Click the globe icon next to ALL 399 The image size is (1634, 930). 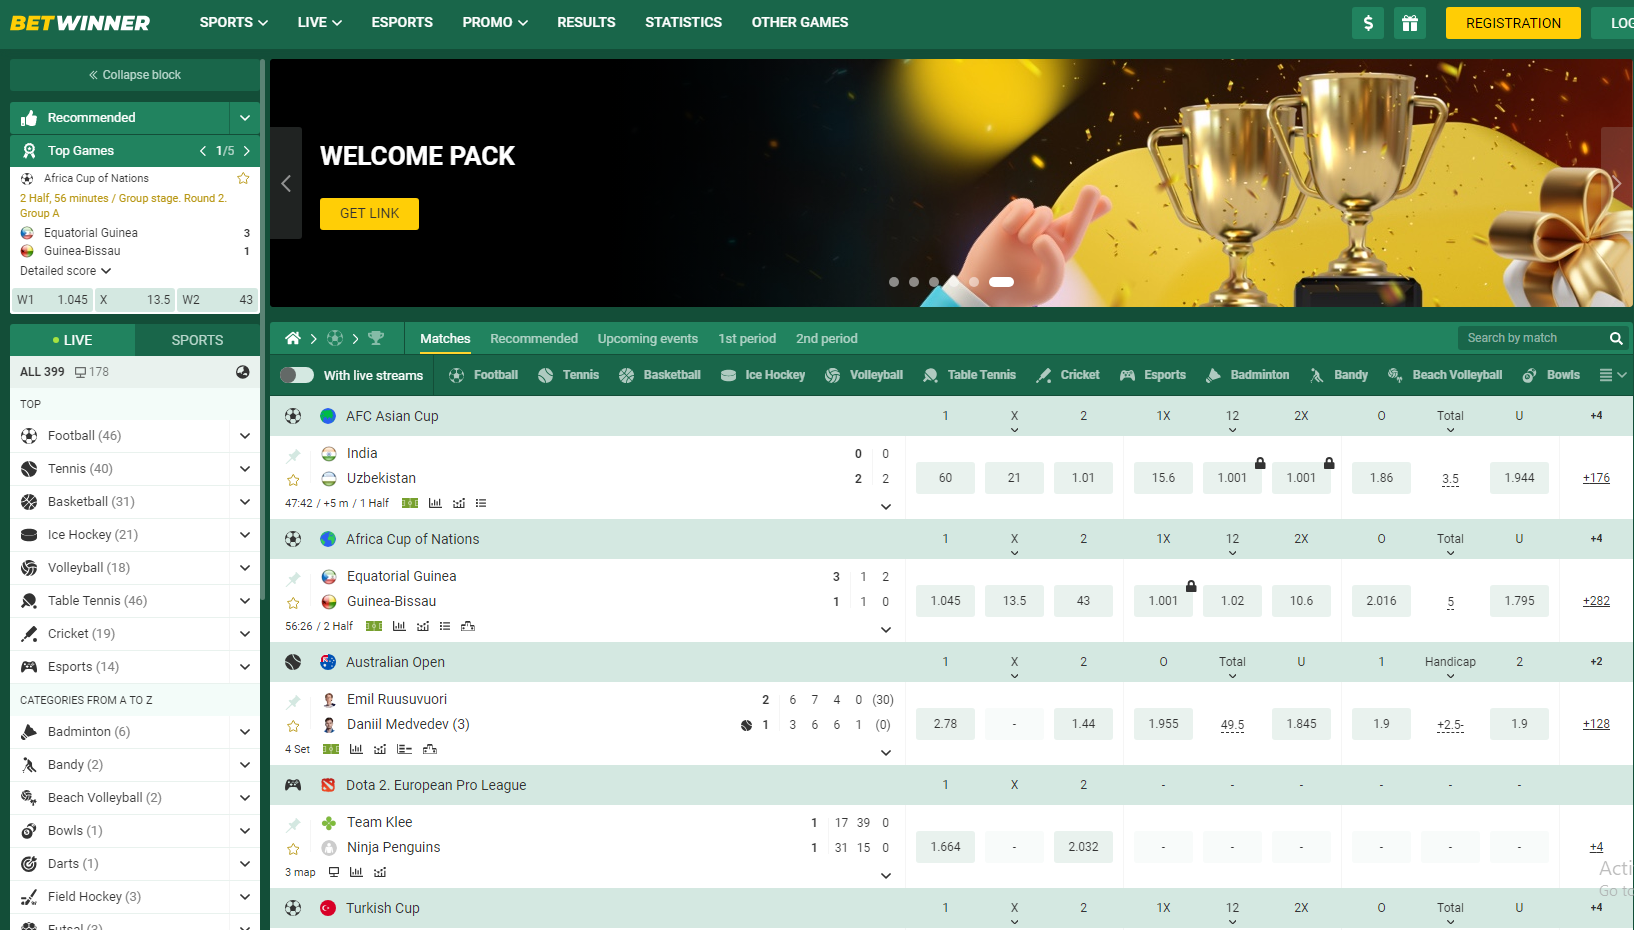(242, 372)
